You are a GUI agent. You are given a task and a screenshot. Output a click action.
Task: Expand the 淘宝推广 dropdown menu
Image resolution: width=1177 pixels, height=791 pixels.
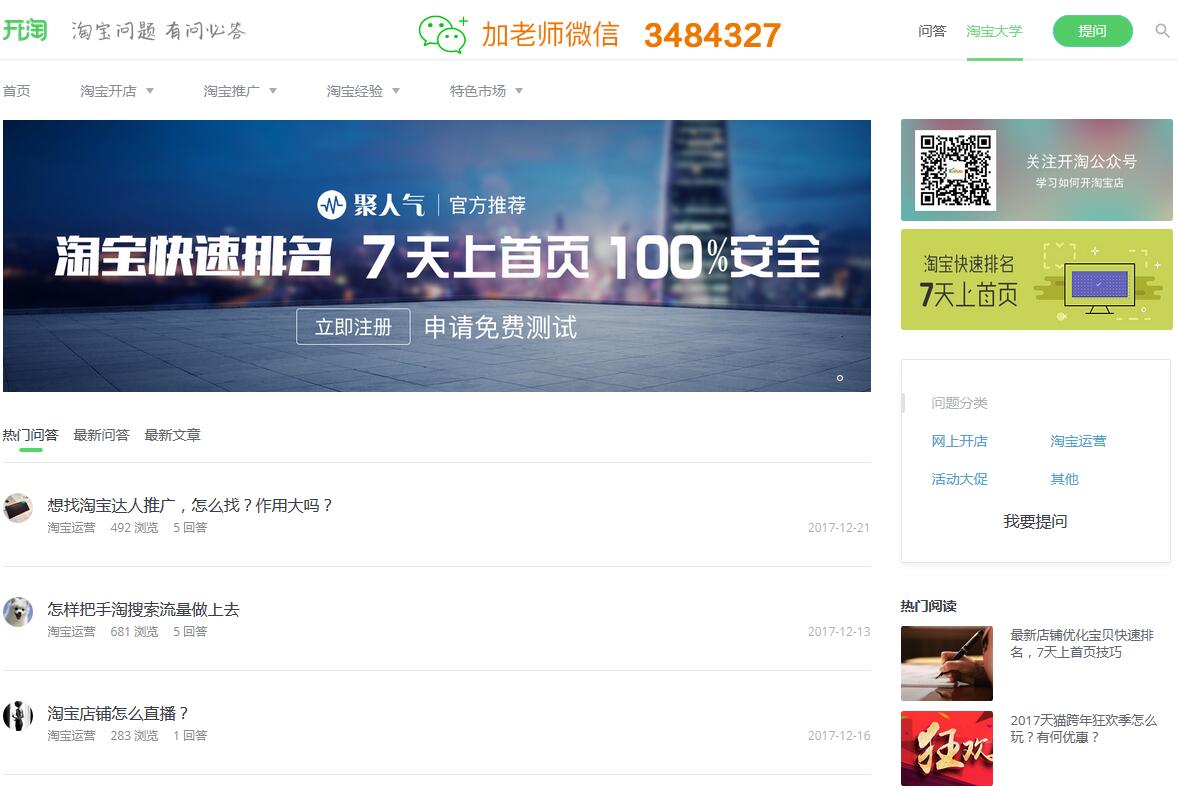point(239,91)
